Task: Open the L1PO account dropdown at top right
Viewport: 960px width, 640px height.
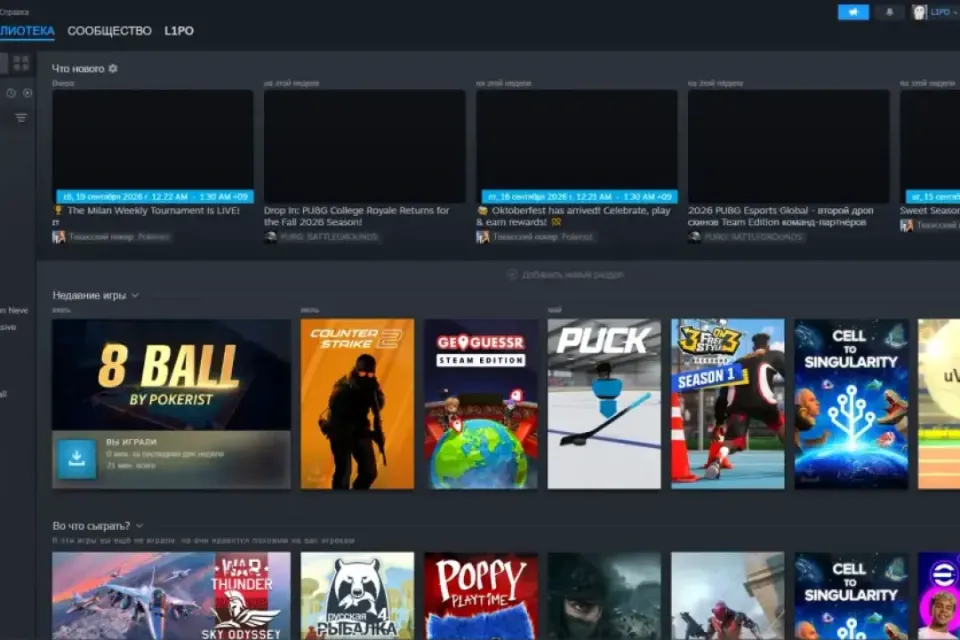Action: [x=944, y=12]
